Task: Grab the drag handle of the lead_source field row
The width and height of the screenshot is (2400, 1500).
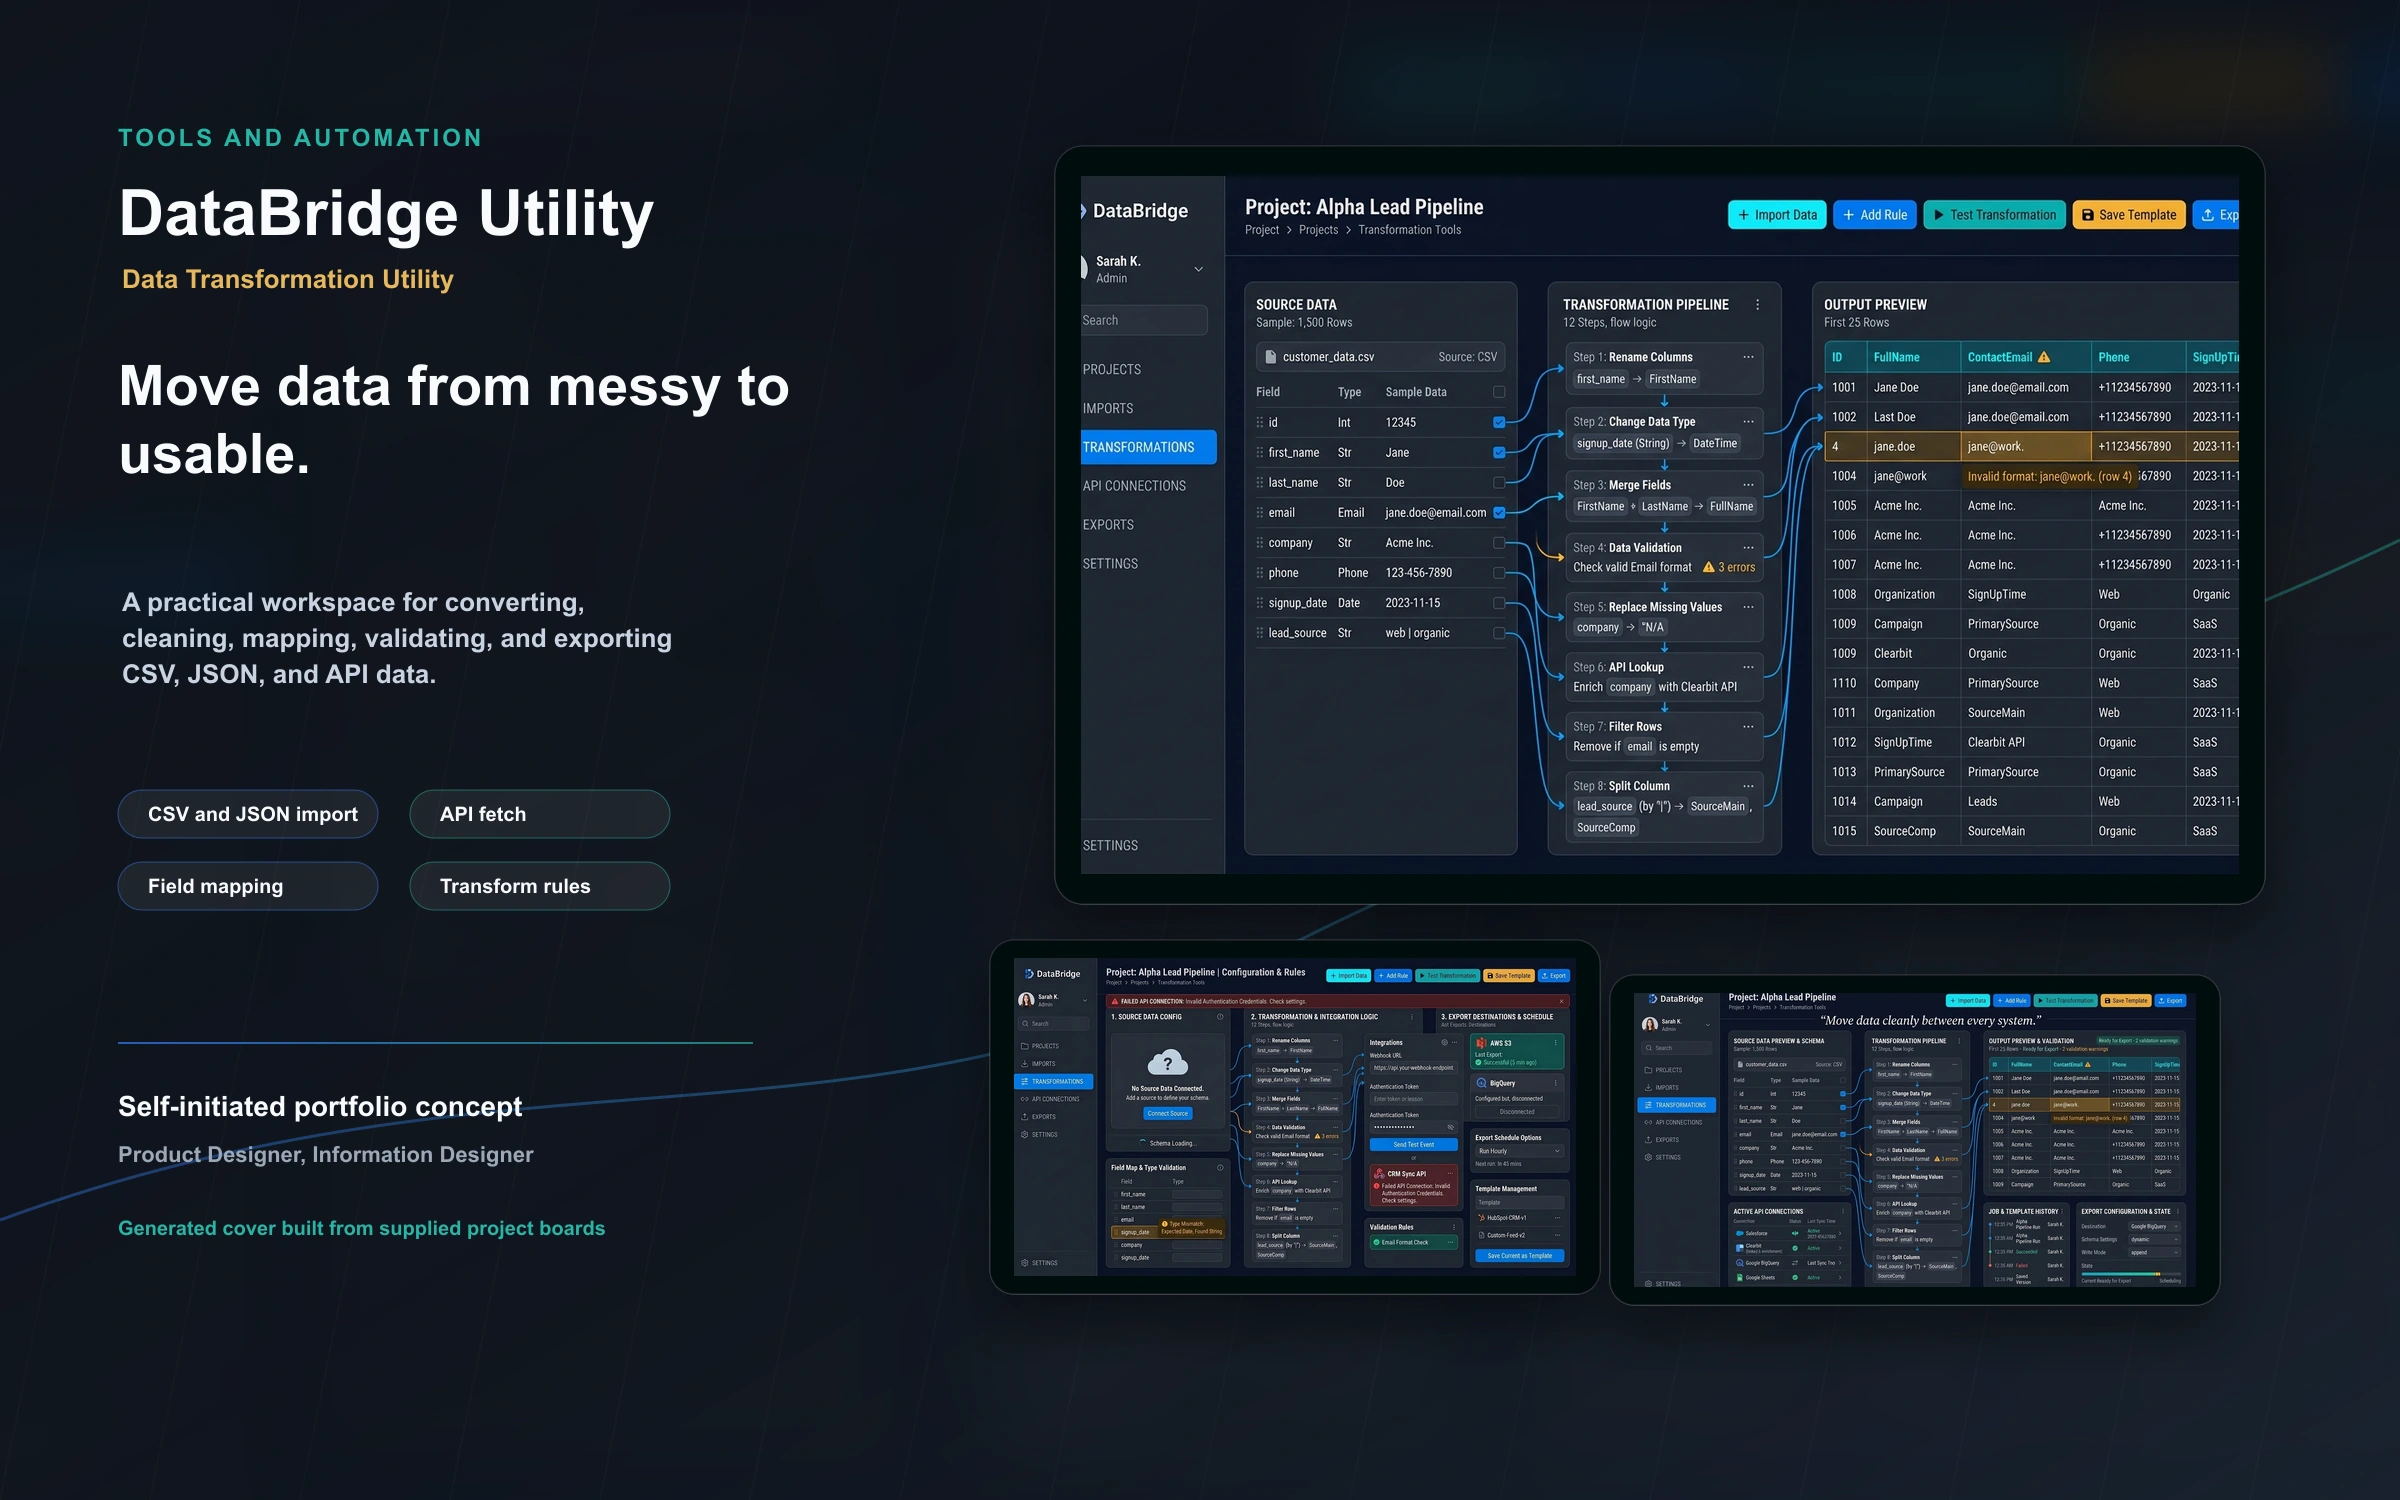Action: [1260, 633]
